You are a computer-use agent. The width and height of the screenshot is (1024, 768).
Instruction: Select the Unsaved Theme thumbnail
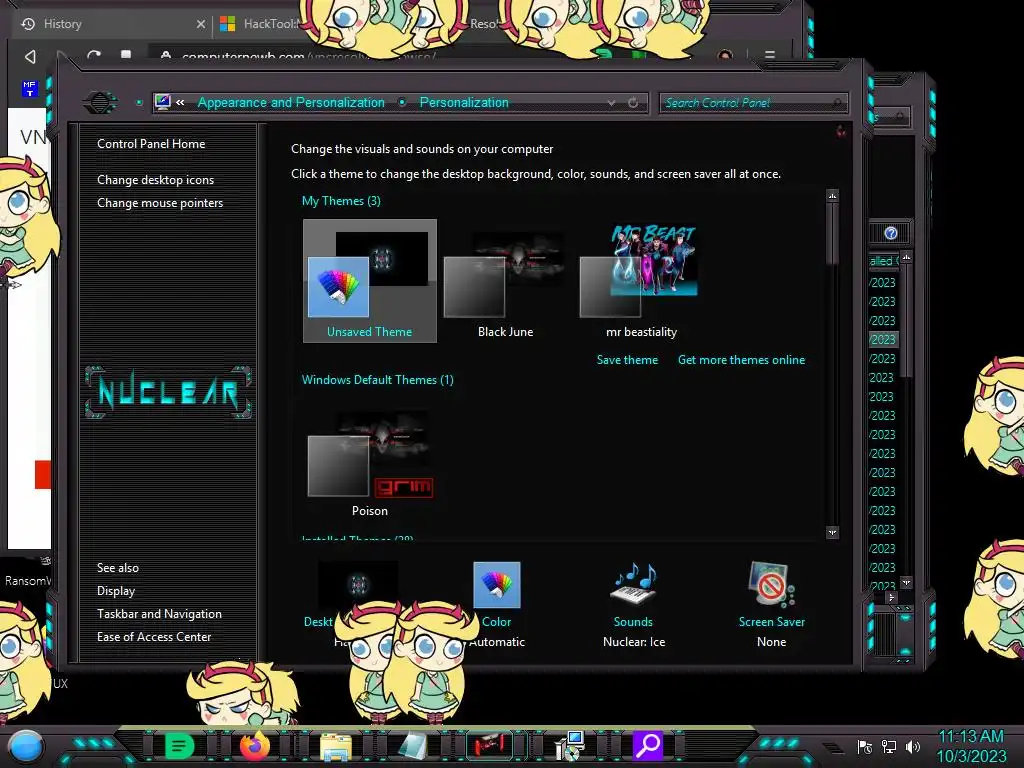370,281
